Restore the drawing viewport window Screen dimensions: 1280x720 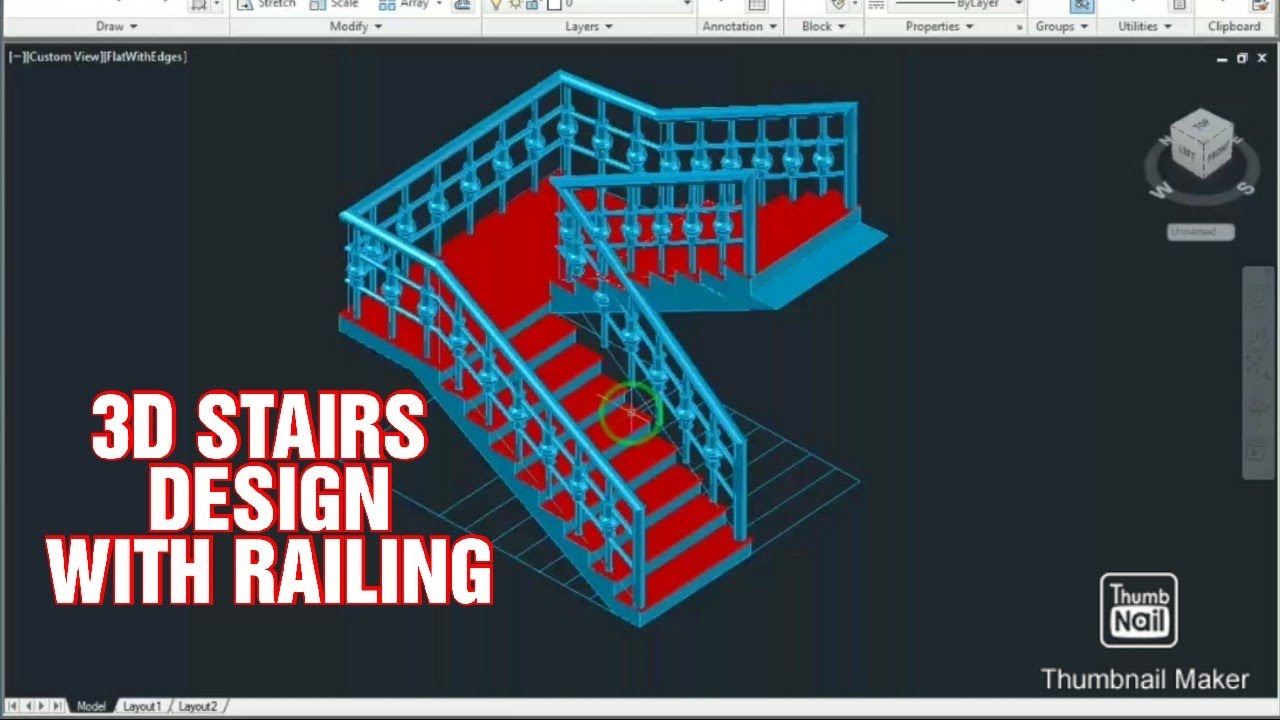[x=1243, y=58]
